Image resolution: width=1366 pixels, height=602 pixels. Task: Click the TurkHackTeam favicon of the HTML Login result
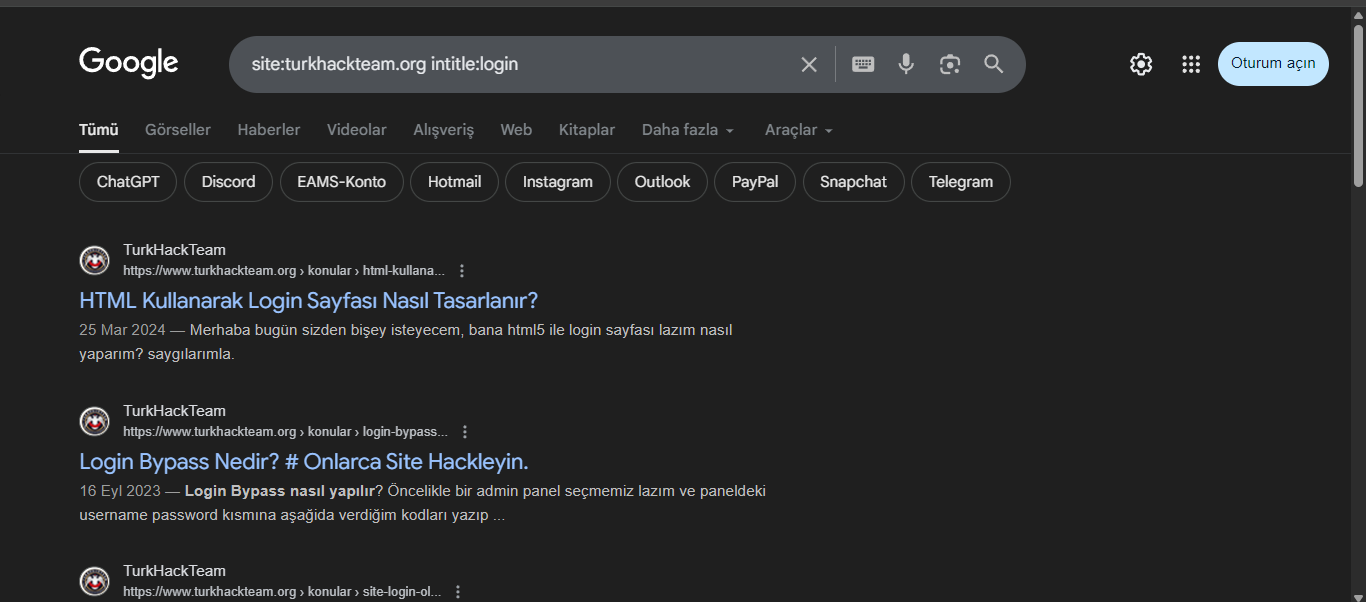coord(94,260)
